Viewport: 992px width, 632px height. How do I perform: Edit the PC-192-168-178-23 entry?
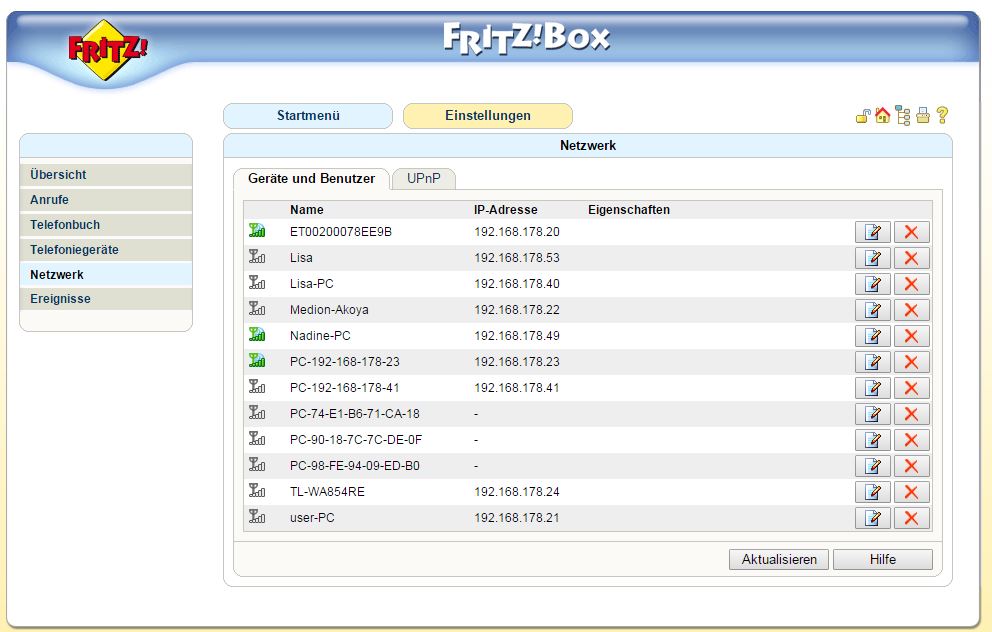coord(872,362)
